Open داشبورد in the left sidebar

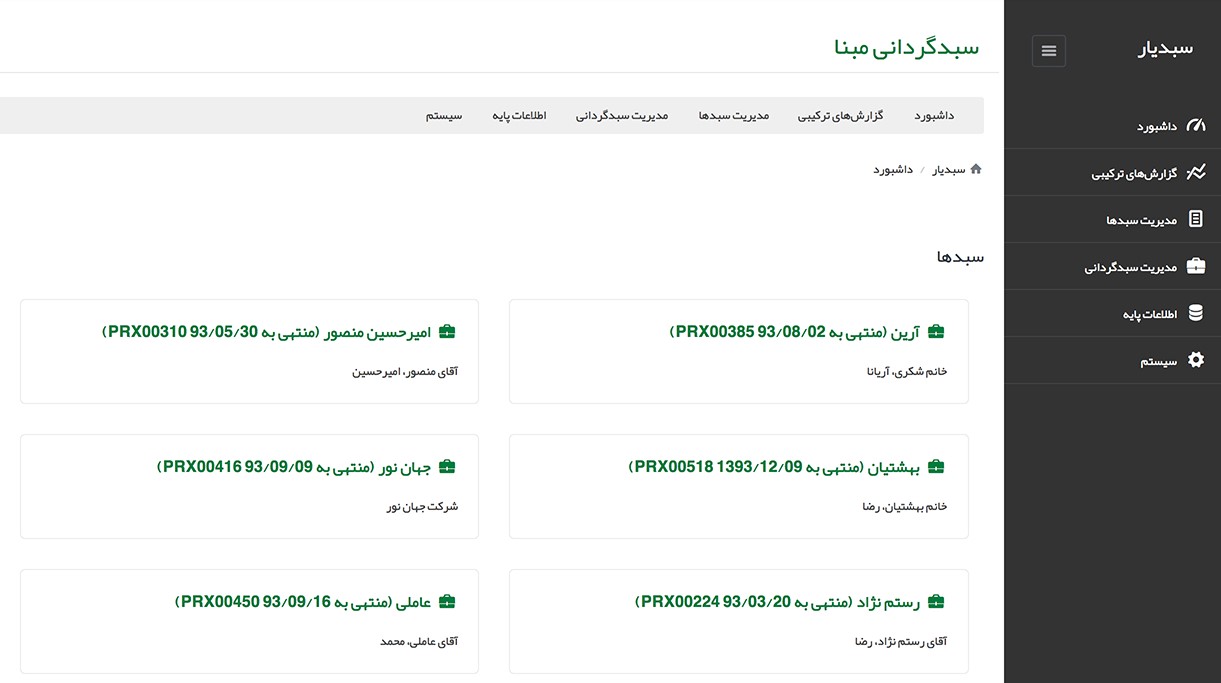click(1113, 126)
